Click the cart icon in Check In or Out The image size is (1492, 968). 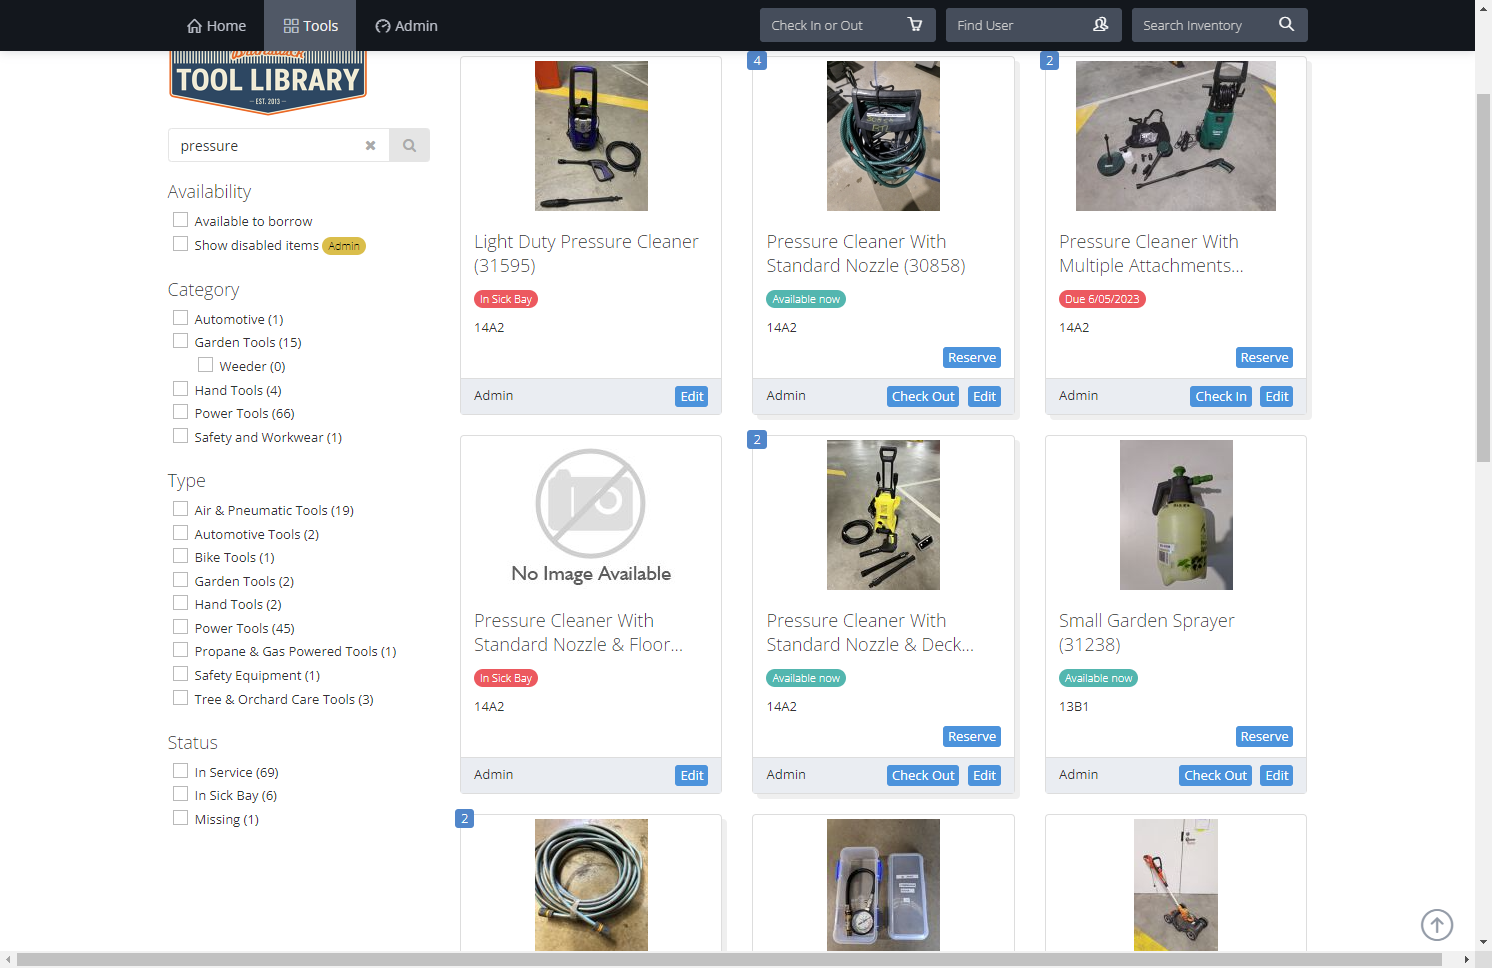tap(915, 25)
